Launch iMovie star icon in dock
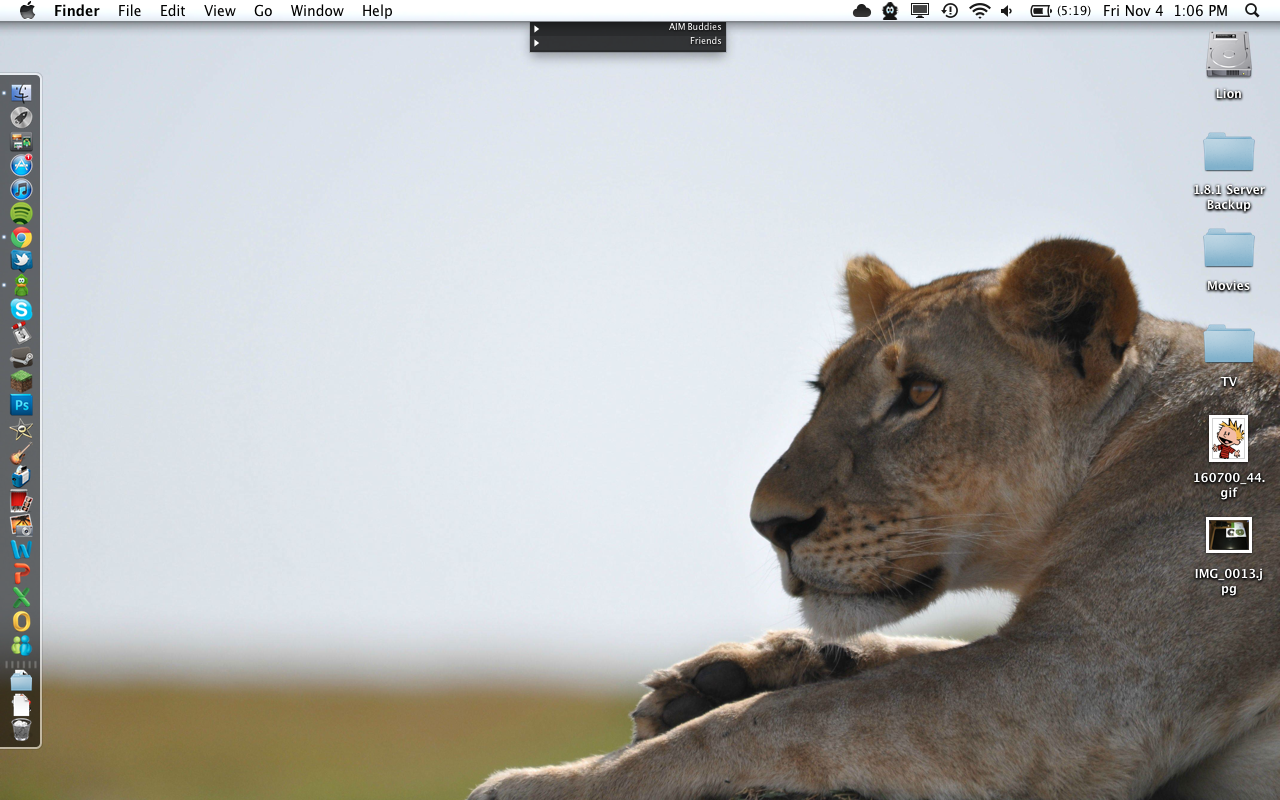Screen dimensions: 1280x800 coord(21,429)
